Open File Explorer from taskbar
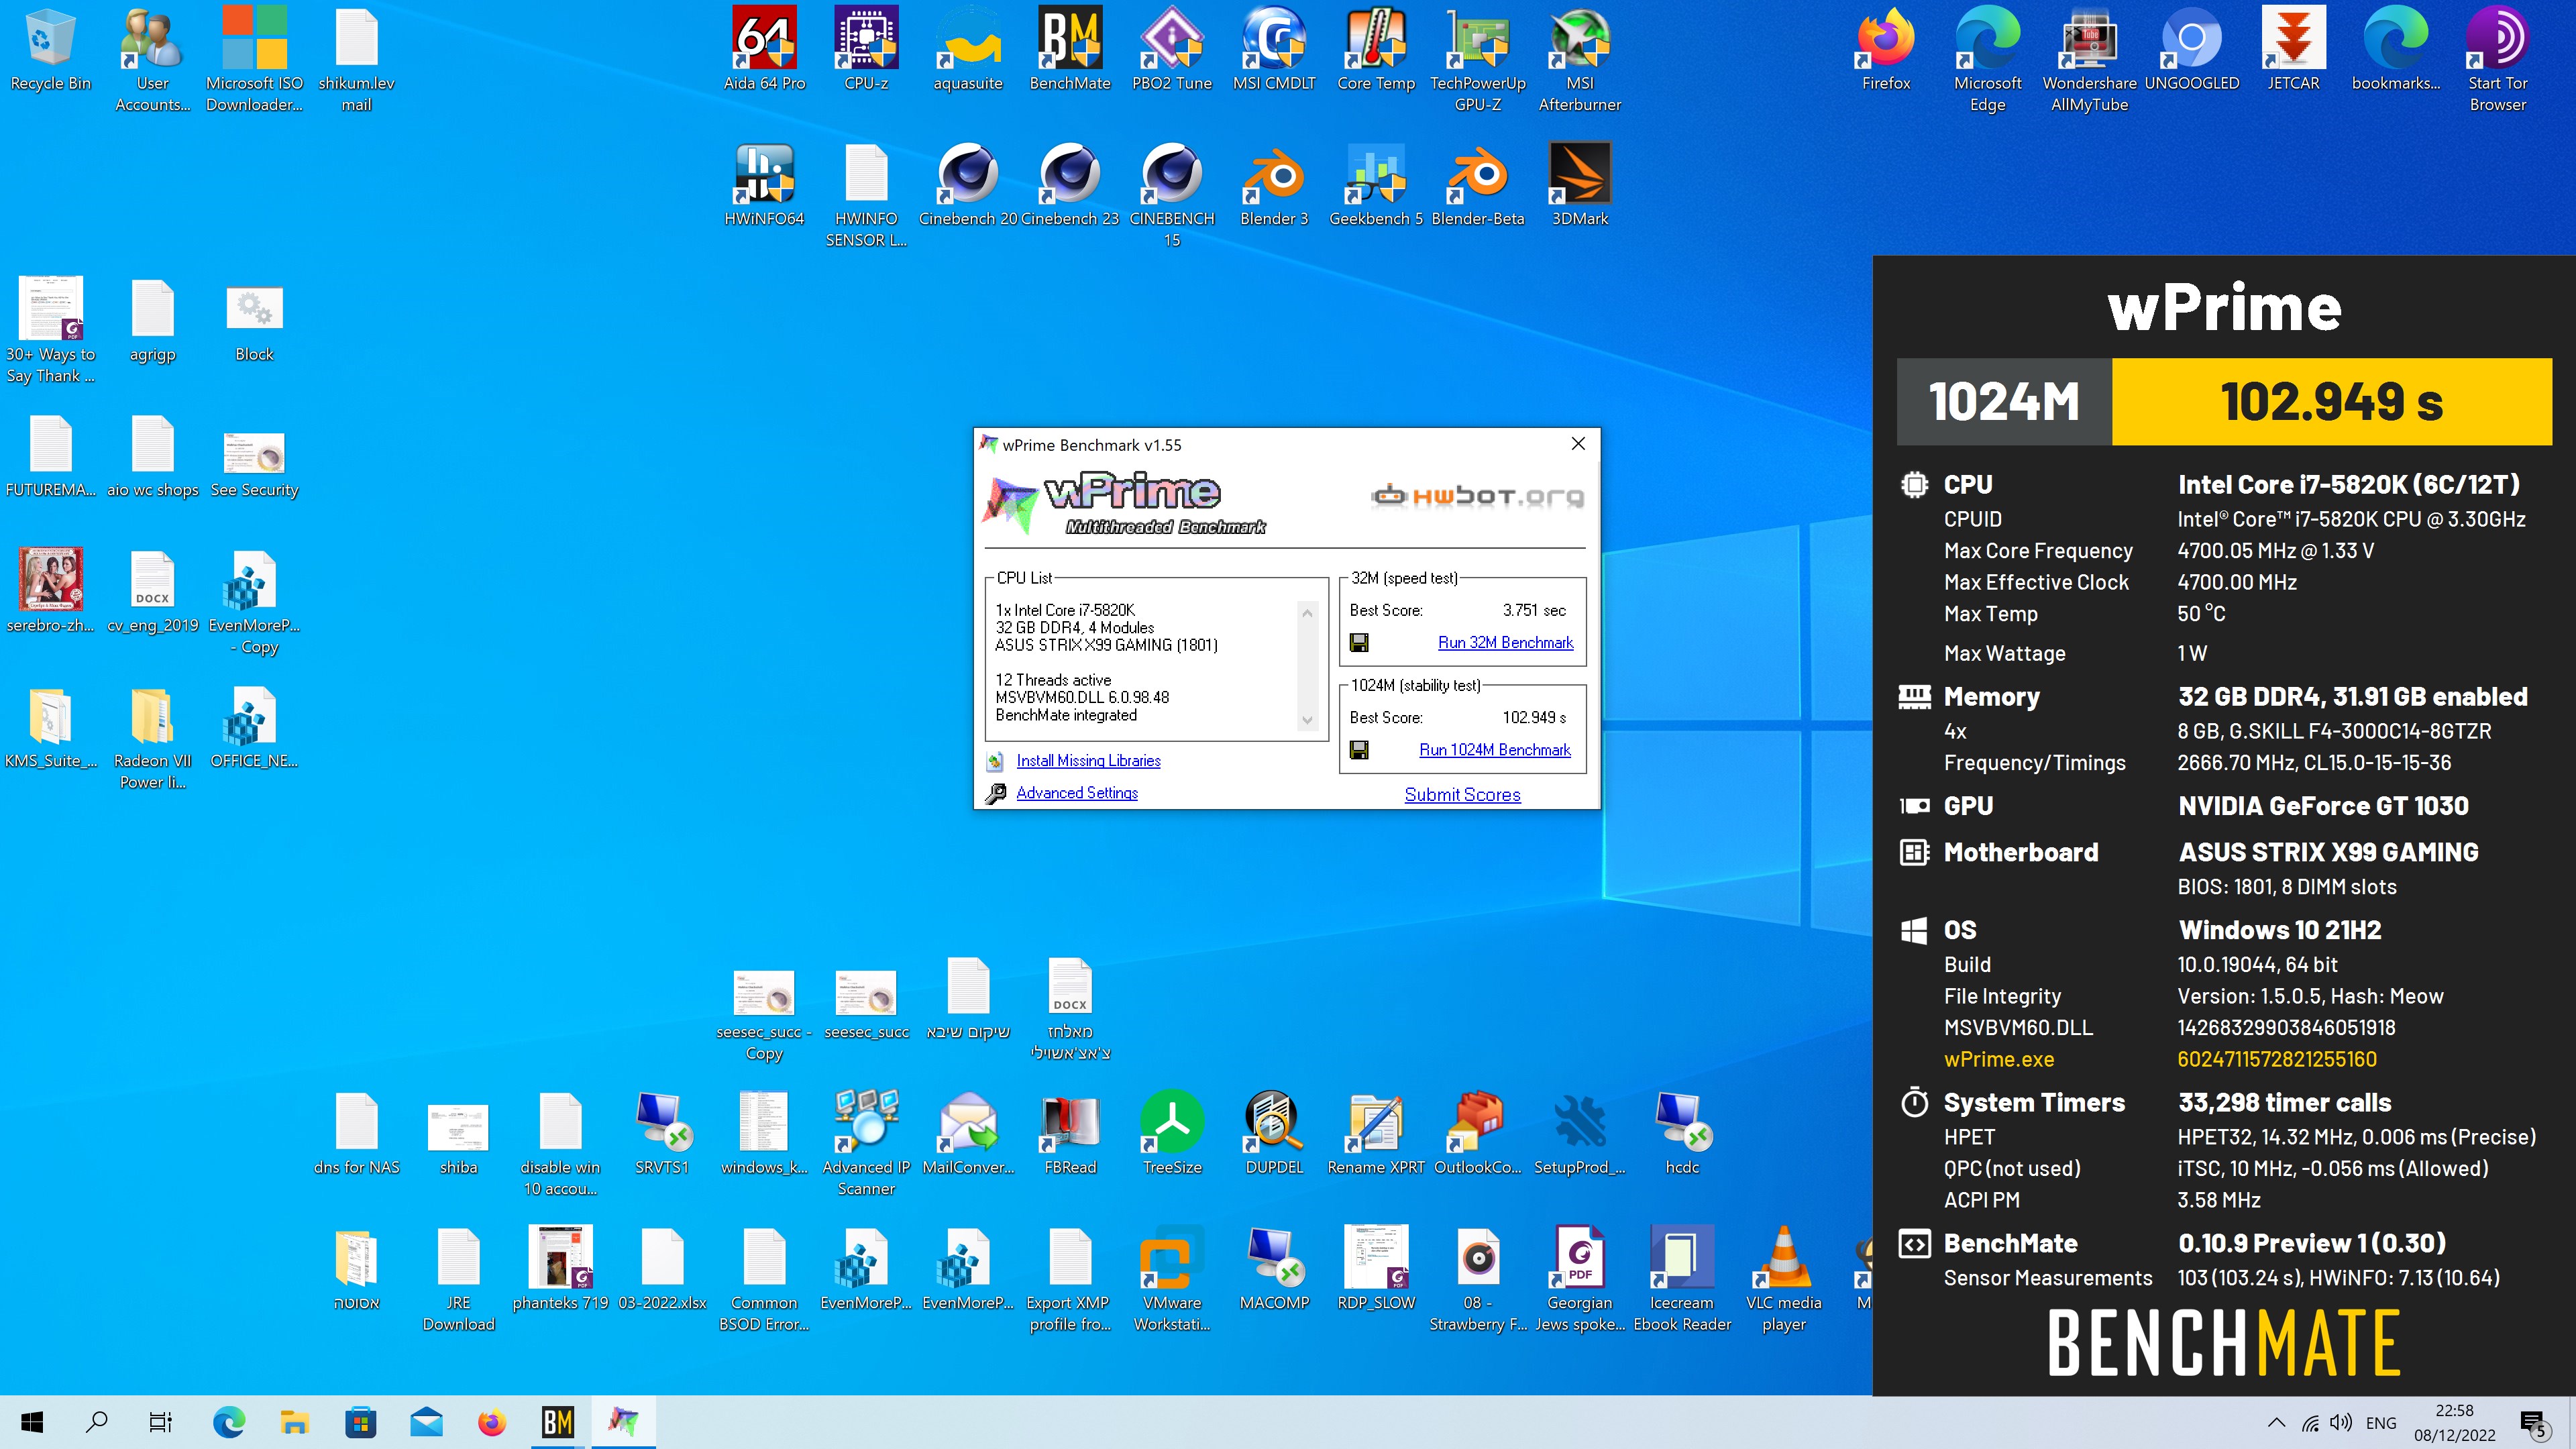The width and height of the screenshot is (2576, 1449). coord(294,1421)
